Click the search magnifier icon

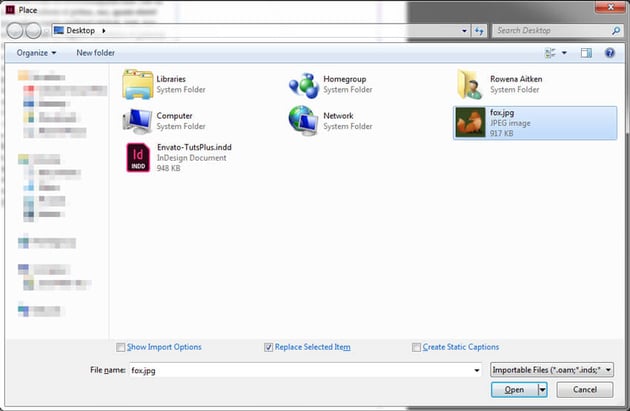click(x=616, y=31)
